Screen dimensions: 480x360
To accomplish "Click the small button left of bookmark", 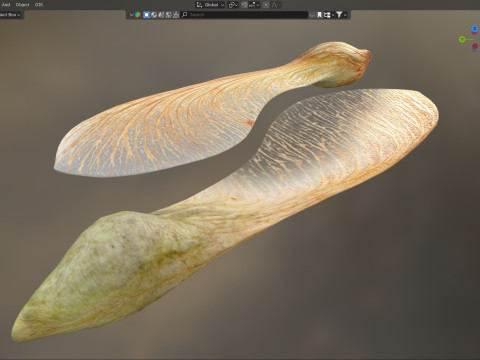I will pyautogui.click(x=312, y=15).
